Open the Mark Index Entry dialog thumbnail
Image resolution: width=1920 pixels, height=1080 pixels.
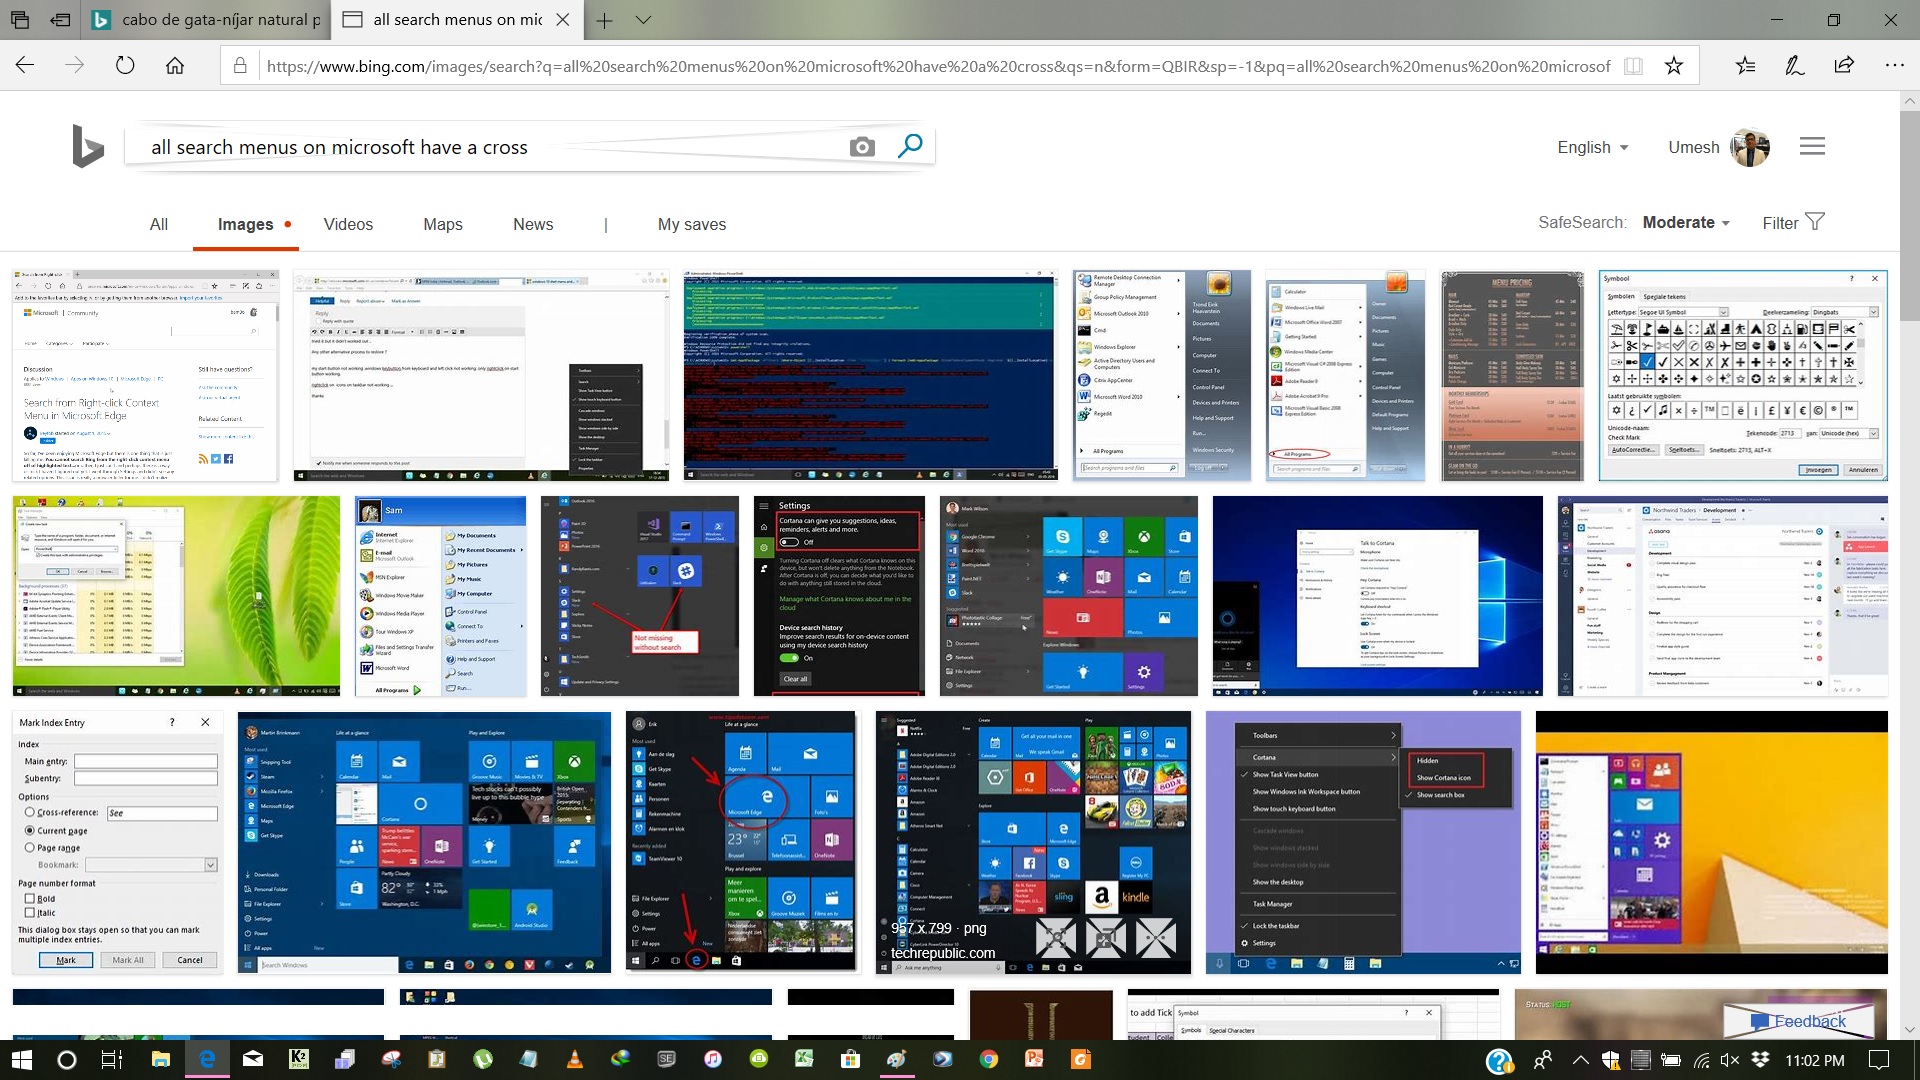tap(116, 842)
